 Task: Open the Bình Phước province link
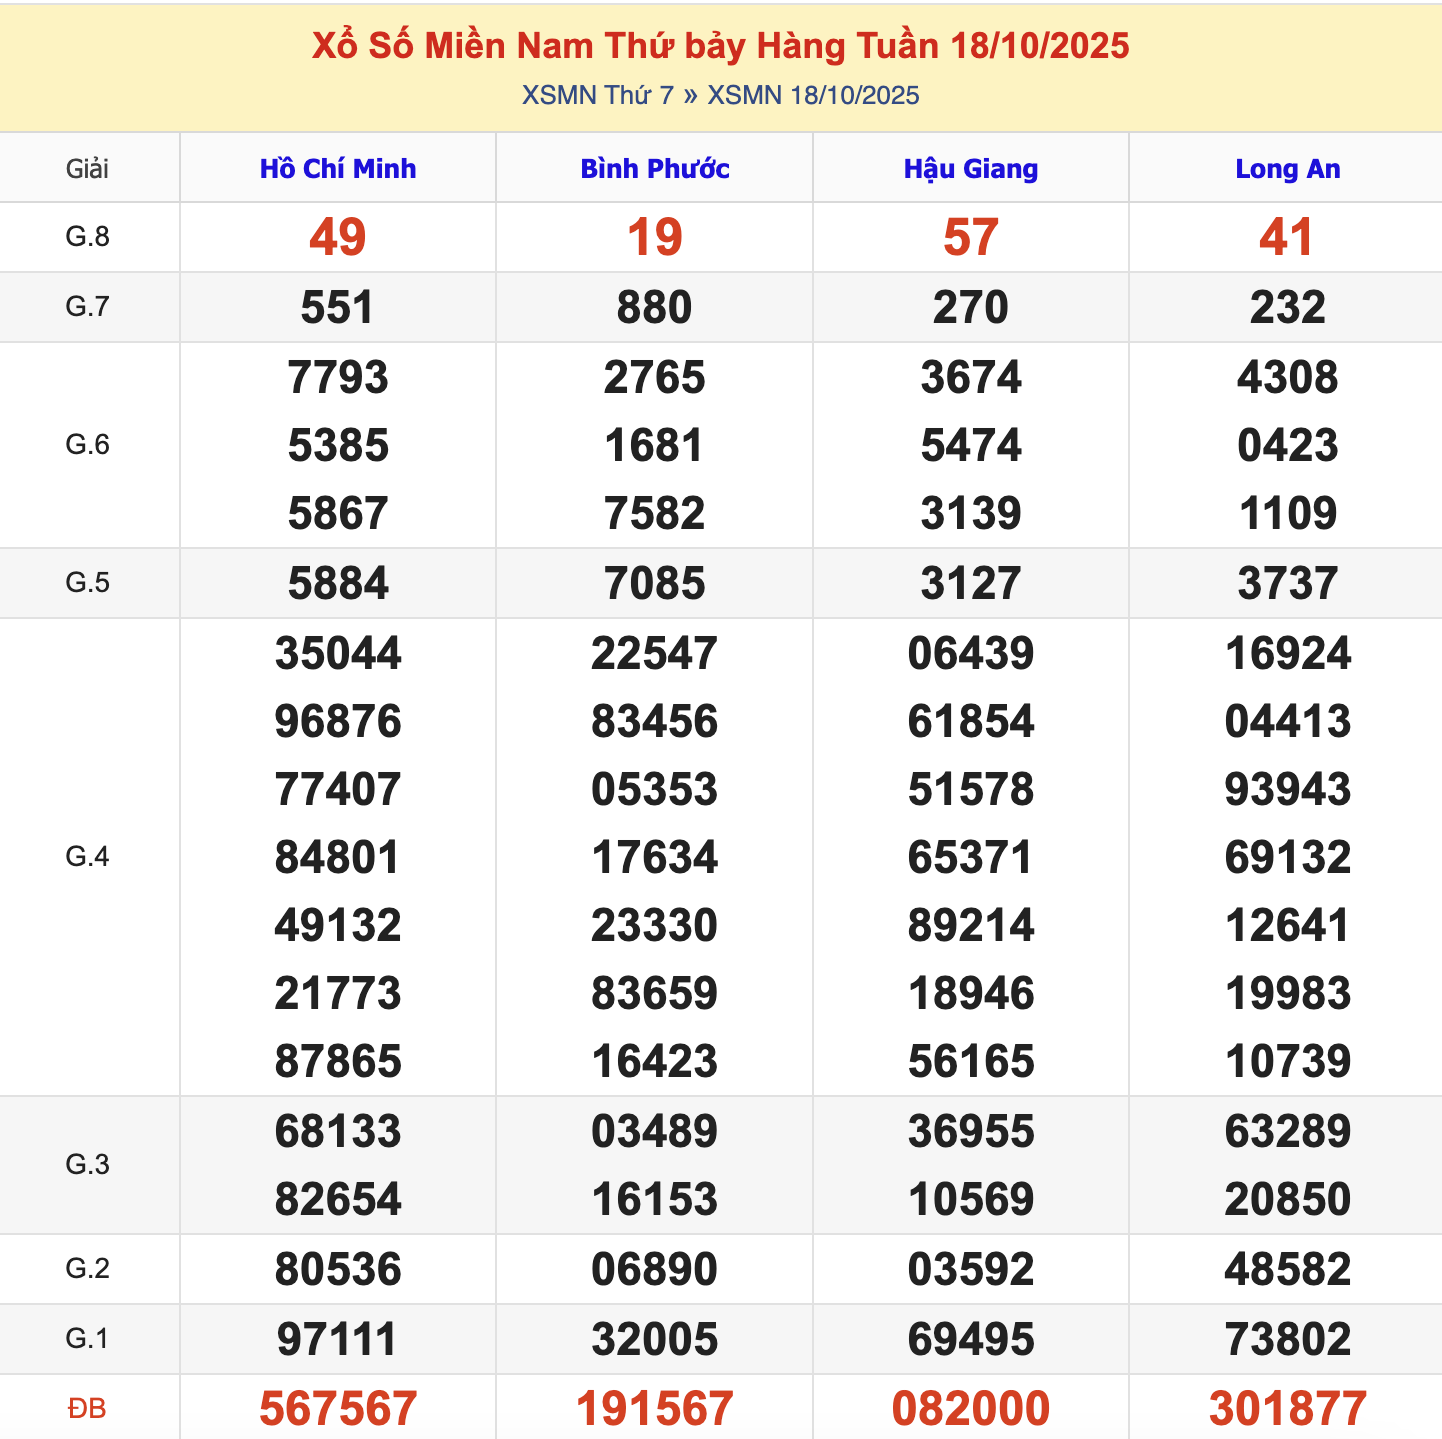point(654,169)
